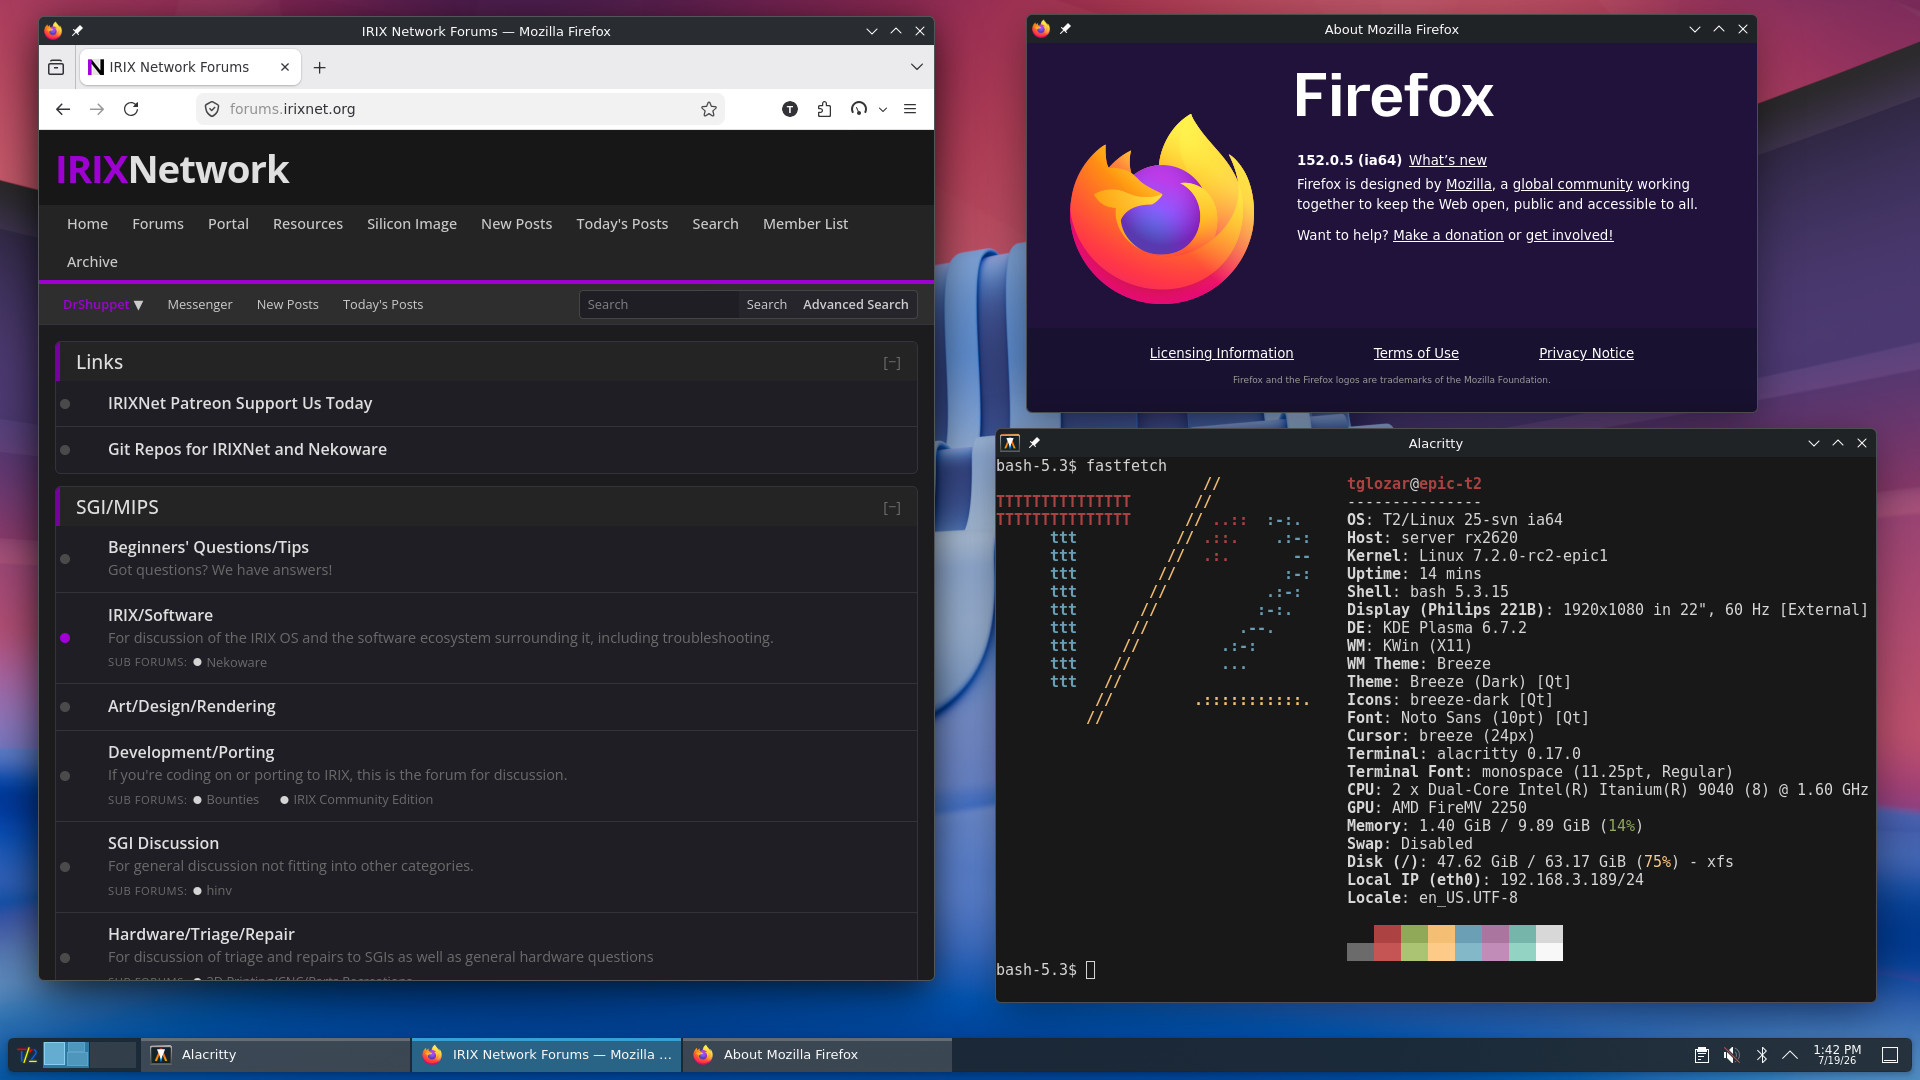Open the tracking protection shield in address bar

pyautogui.click(x=212, y=109)
